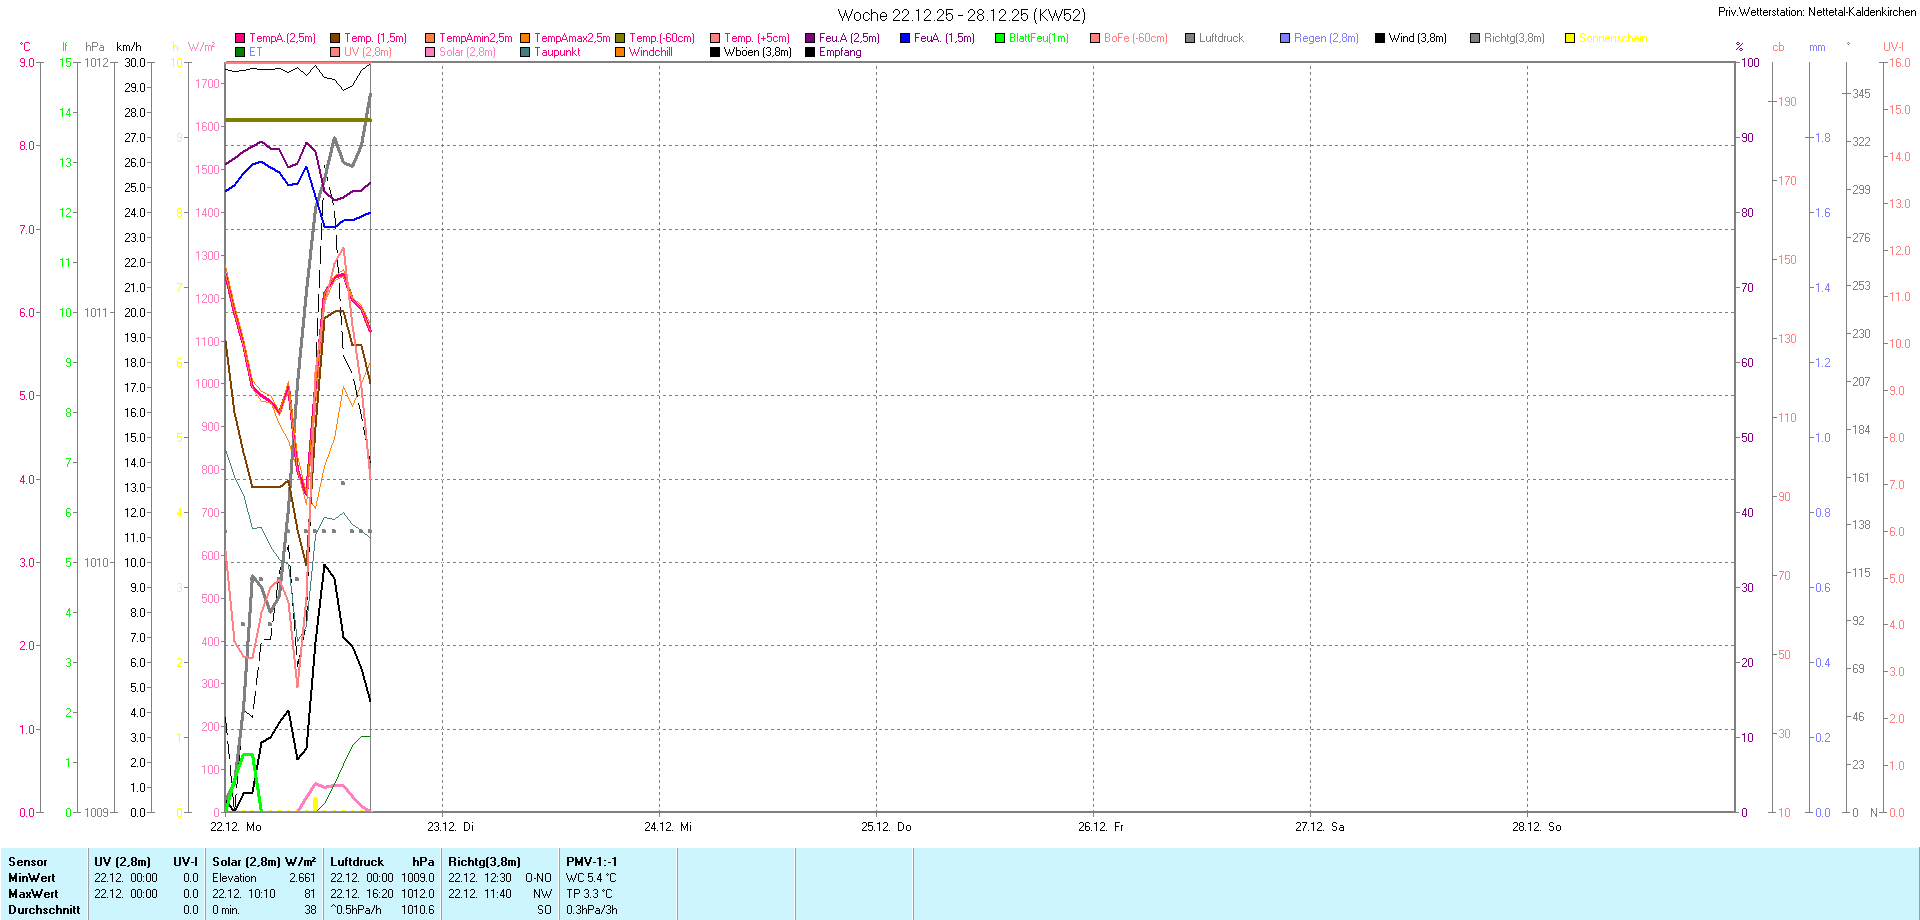Click the Durchschnitt row label

[44, 910]
